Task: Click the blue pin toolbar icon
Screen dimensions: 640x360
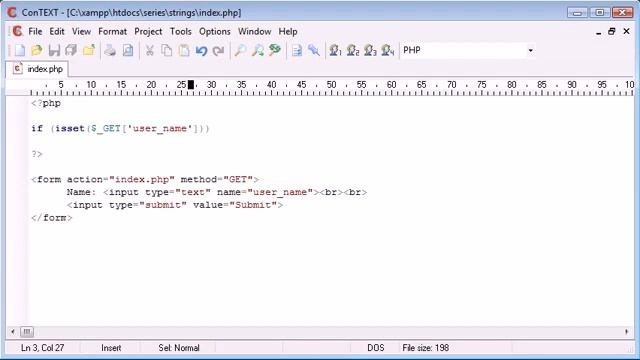Action: coord(314,51)
